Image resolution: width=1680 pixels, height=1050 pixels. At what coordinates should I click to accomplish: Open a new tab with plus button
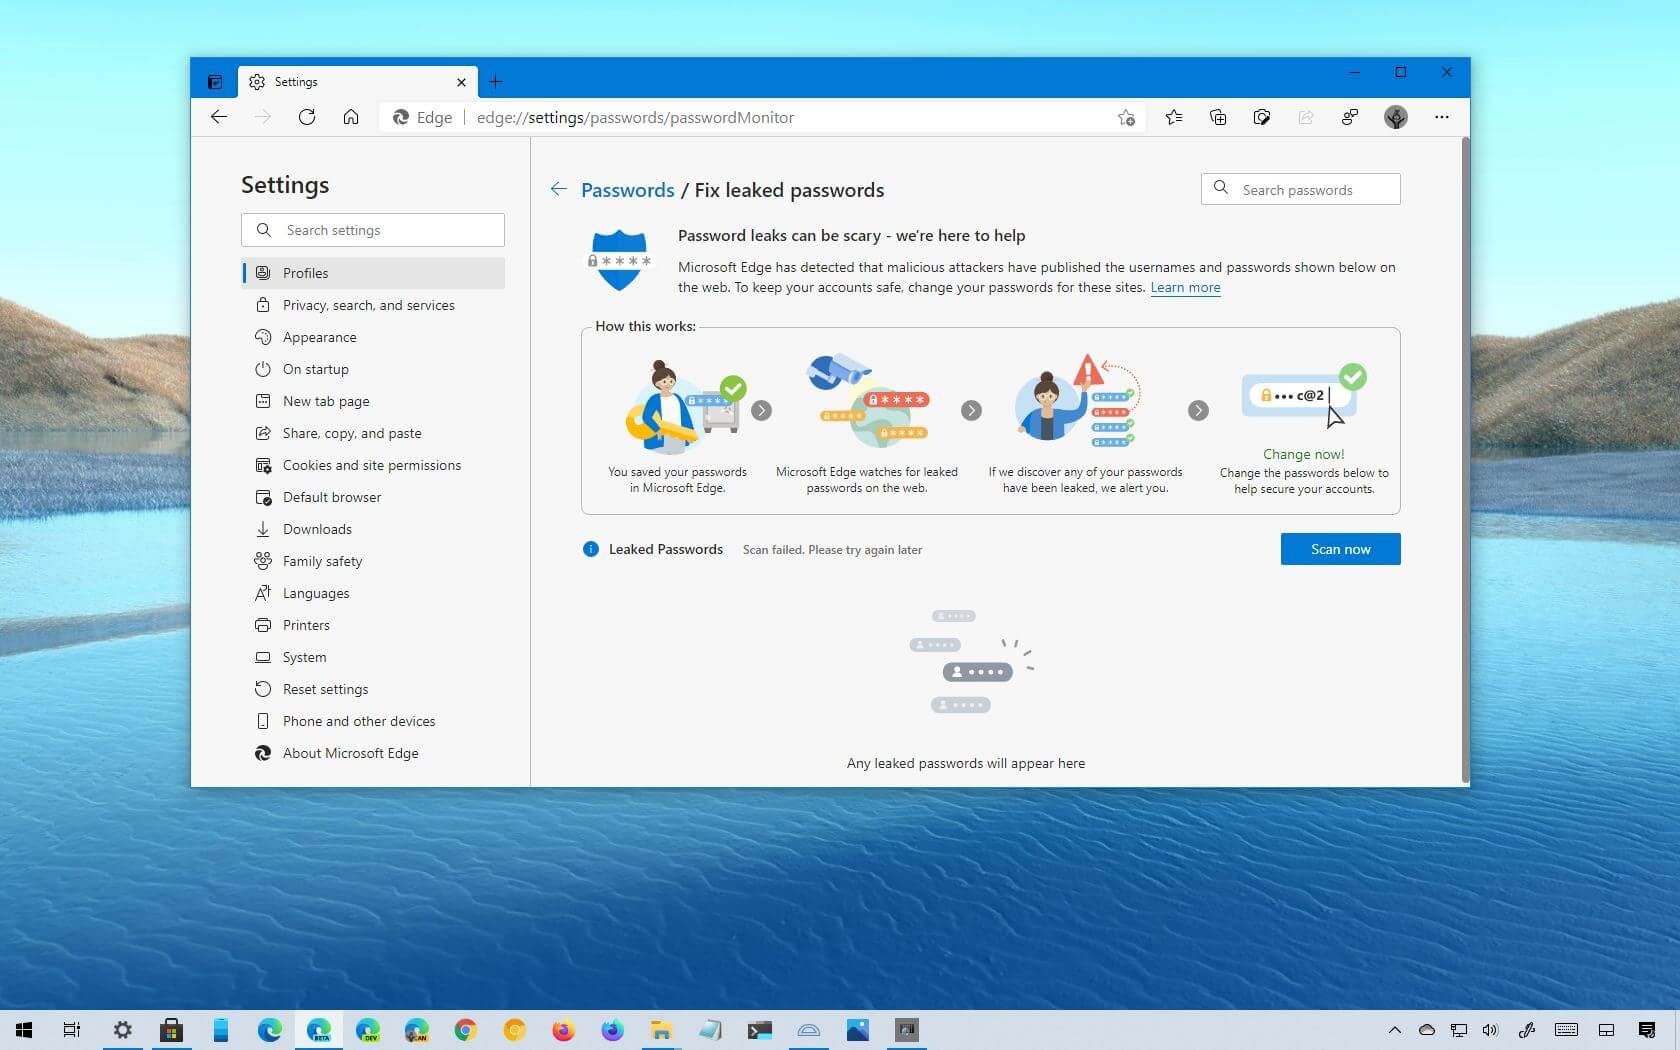pos(496,82)
